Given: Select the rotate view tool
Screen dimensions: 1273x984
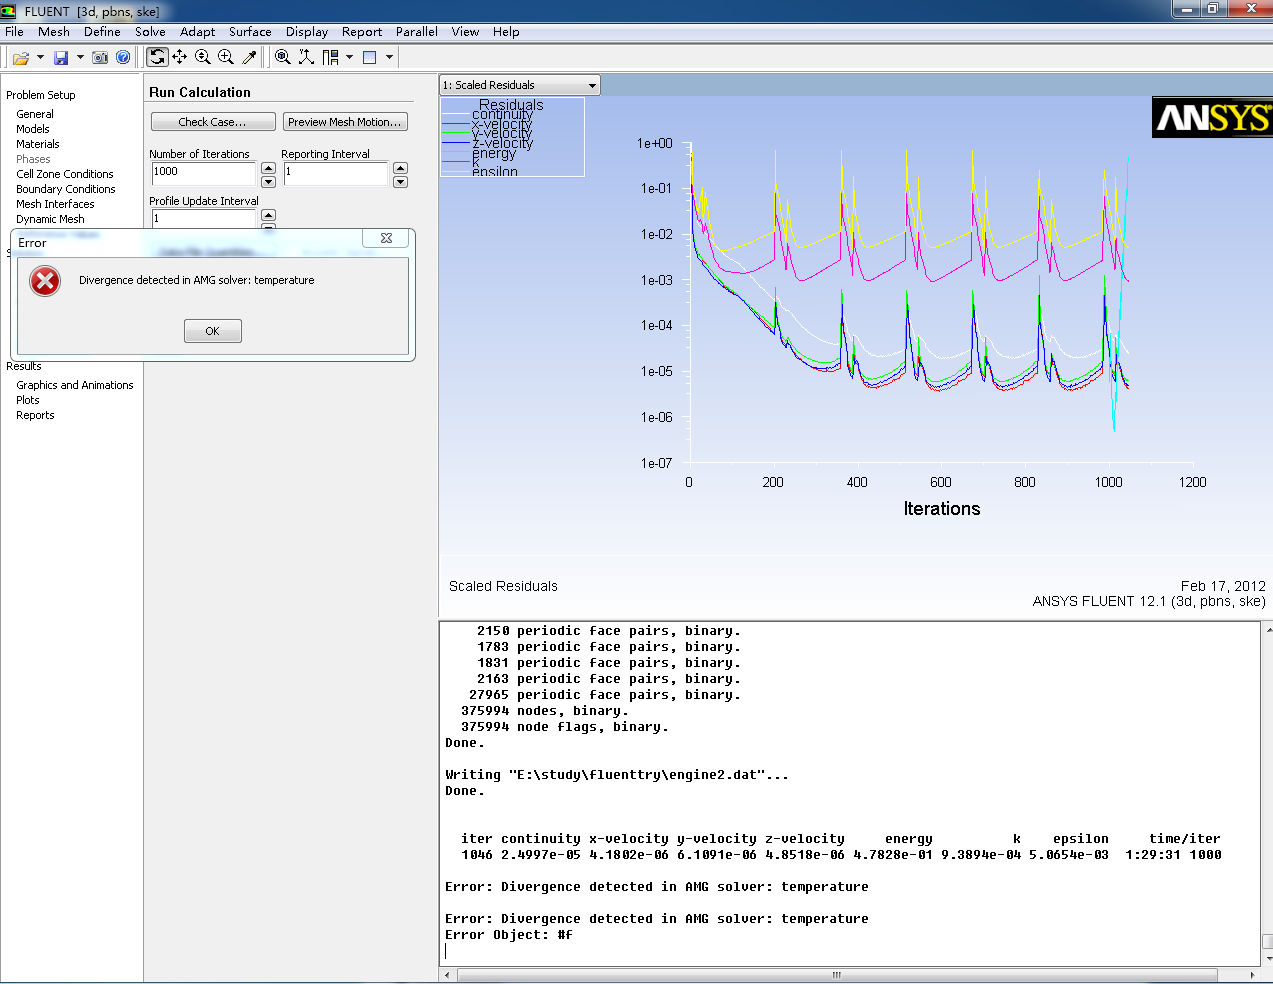Looking at the screenshot, I should click(x=157, y=58).
